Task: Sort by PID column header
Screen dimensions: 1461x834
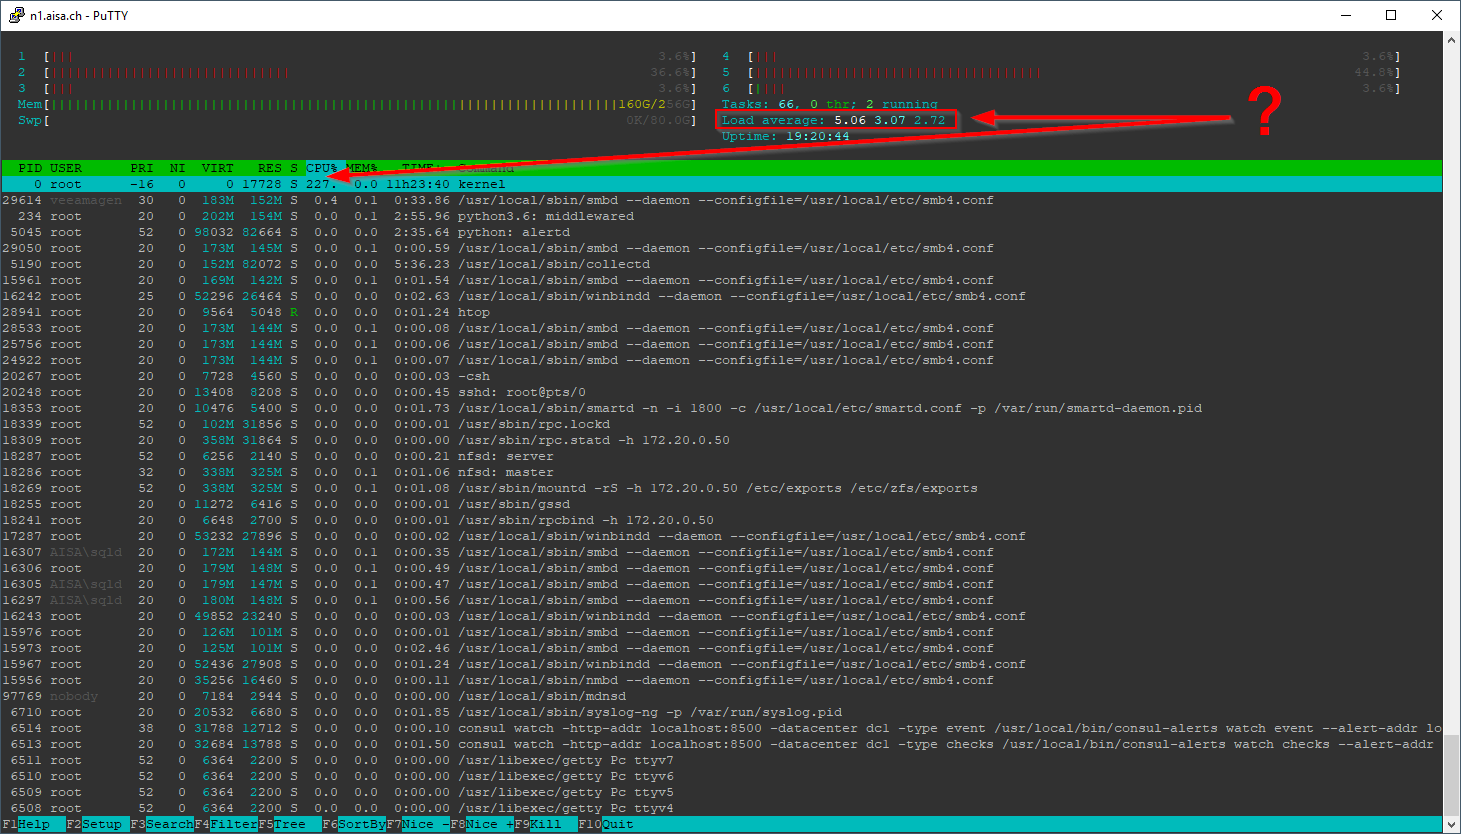Action: tap(30, 168)
